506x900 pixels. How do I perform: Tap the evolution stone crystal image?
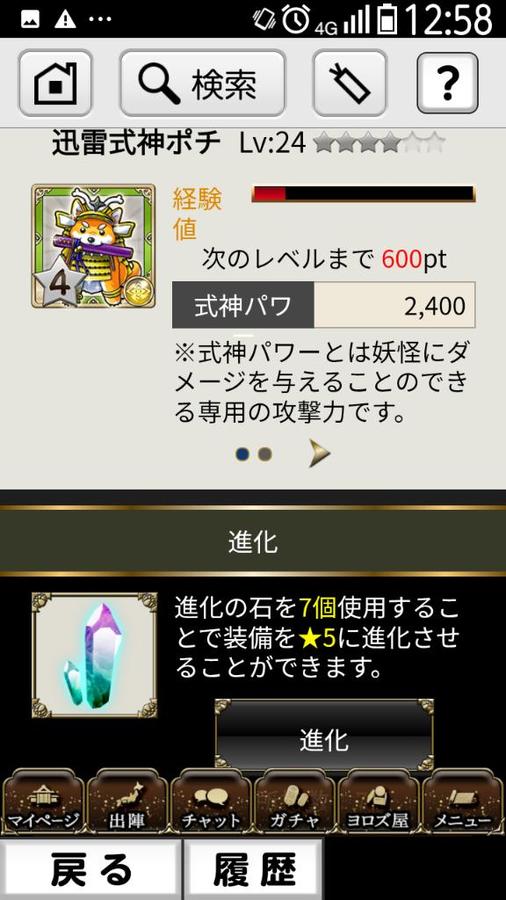click(x=95, y=655)
